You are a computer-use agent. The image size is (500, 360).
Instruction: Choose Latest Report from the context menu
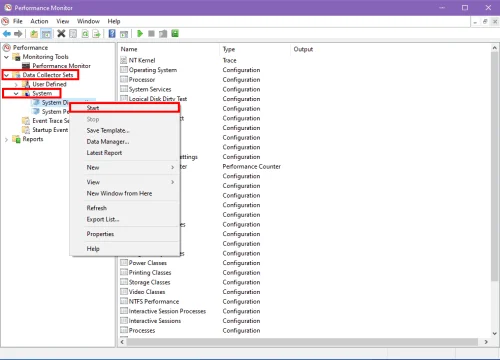(125, 153)
